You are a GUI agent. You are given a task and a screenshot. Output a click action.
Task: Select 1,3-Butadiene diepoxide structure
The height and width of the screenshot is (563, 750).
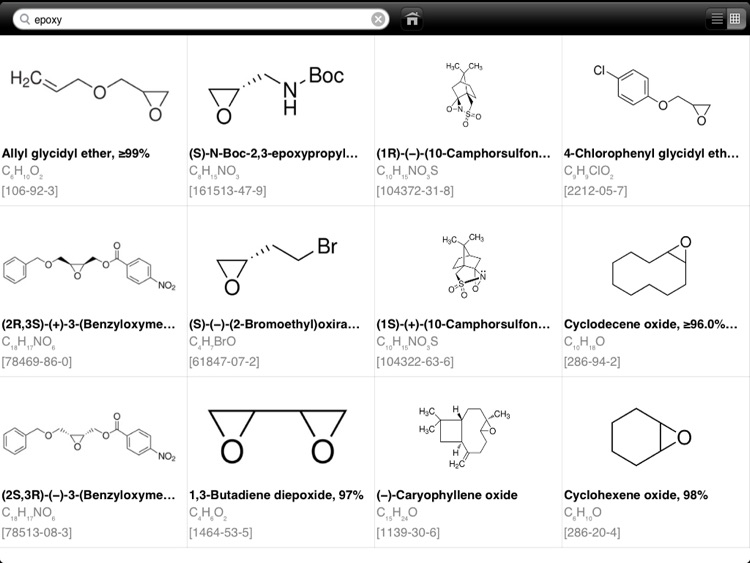[277, 436]
